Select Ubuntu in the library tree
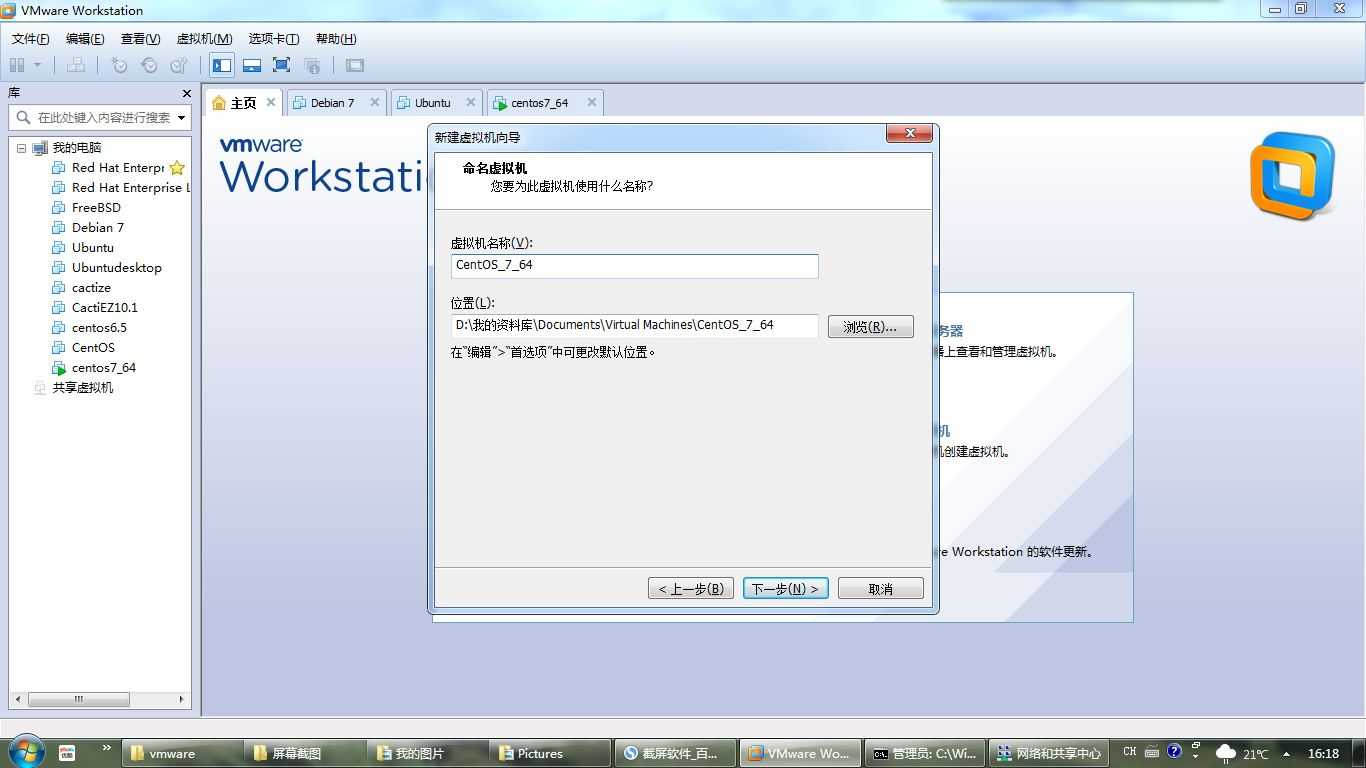 pyautogui.click(x=93, y=248)
